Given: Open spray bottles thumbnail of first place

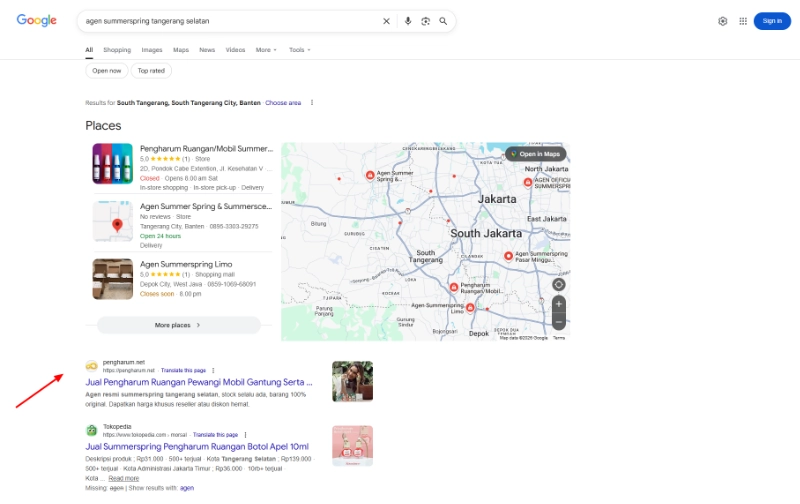Looking at the screenshot, I should (113, 163).
